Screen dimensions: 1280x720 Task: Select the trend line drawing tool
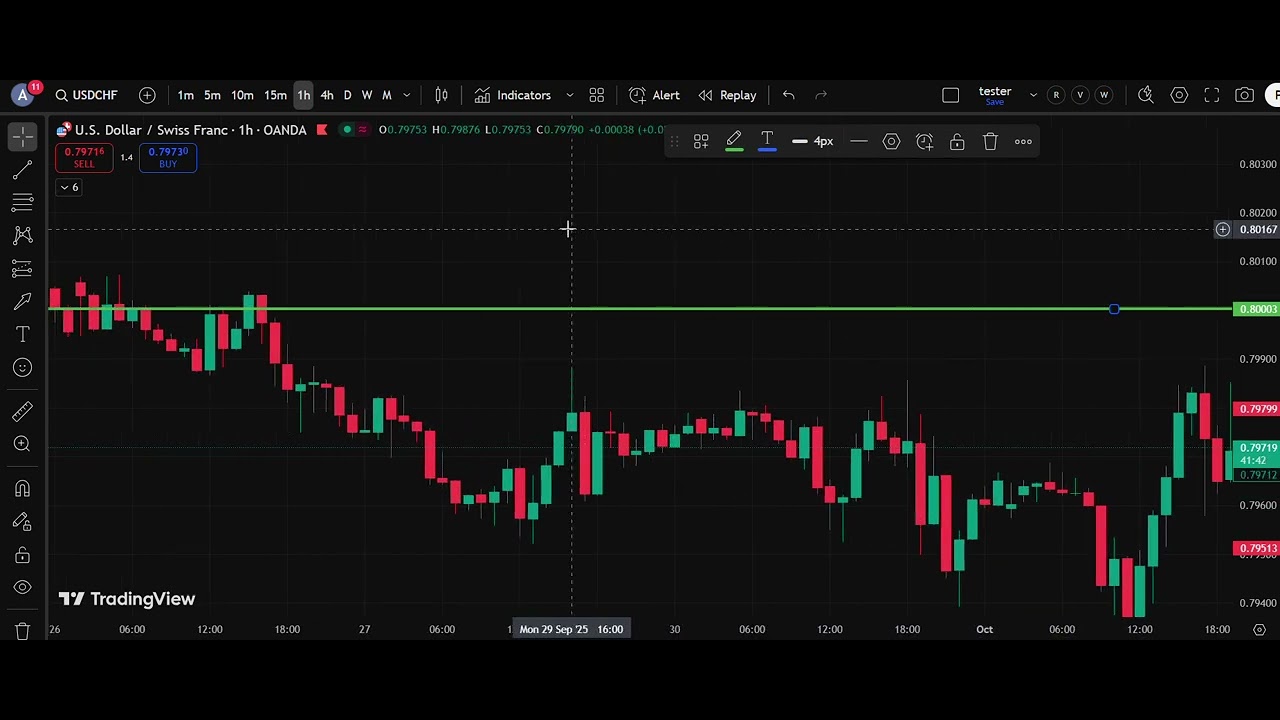coord(22,170)
